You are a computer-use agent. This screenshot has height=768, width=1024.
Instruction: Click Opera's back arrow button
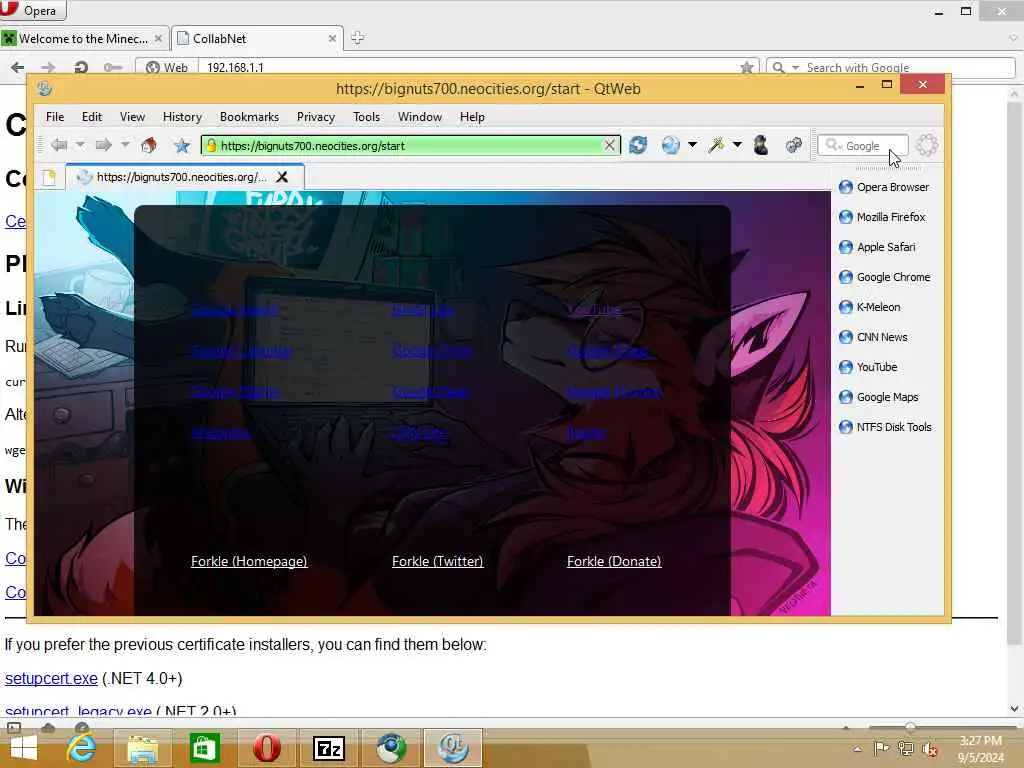coord(18,67)
